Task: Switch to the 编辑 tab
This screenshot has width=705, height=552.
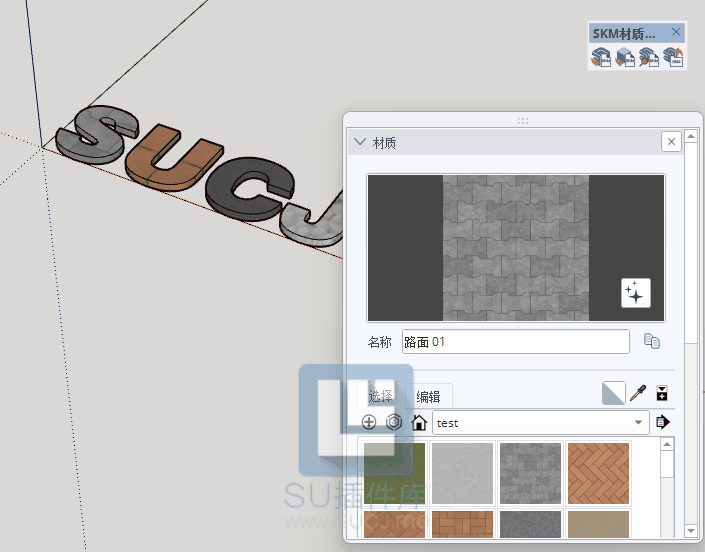Action: coord(429,396)
